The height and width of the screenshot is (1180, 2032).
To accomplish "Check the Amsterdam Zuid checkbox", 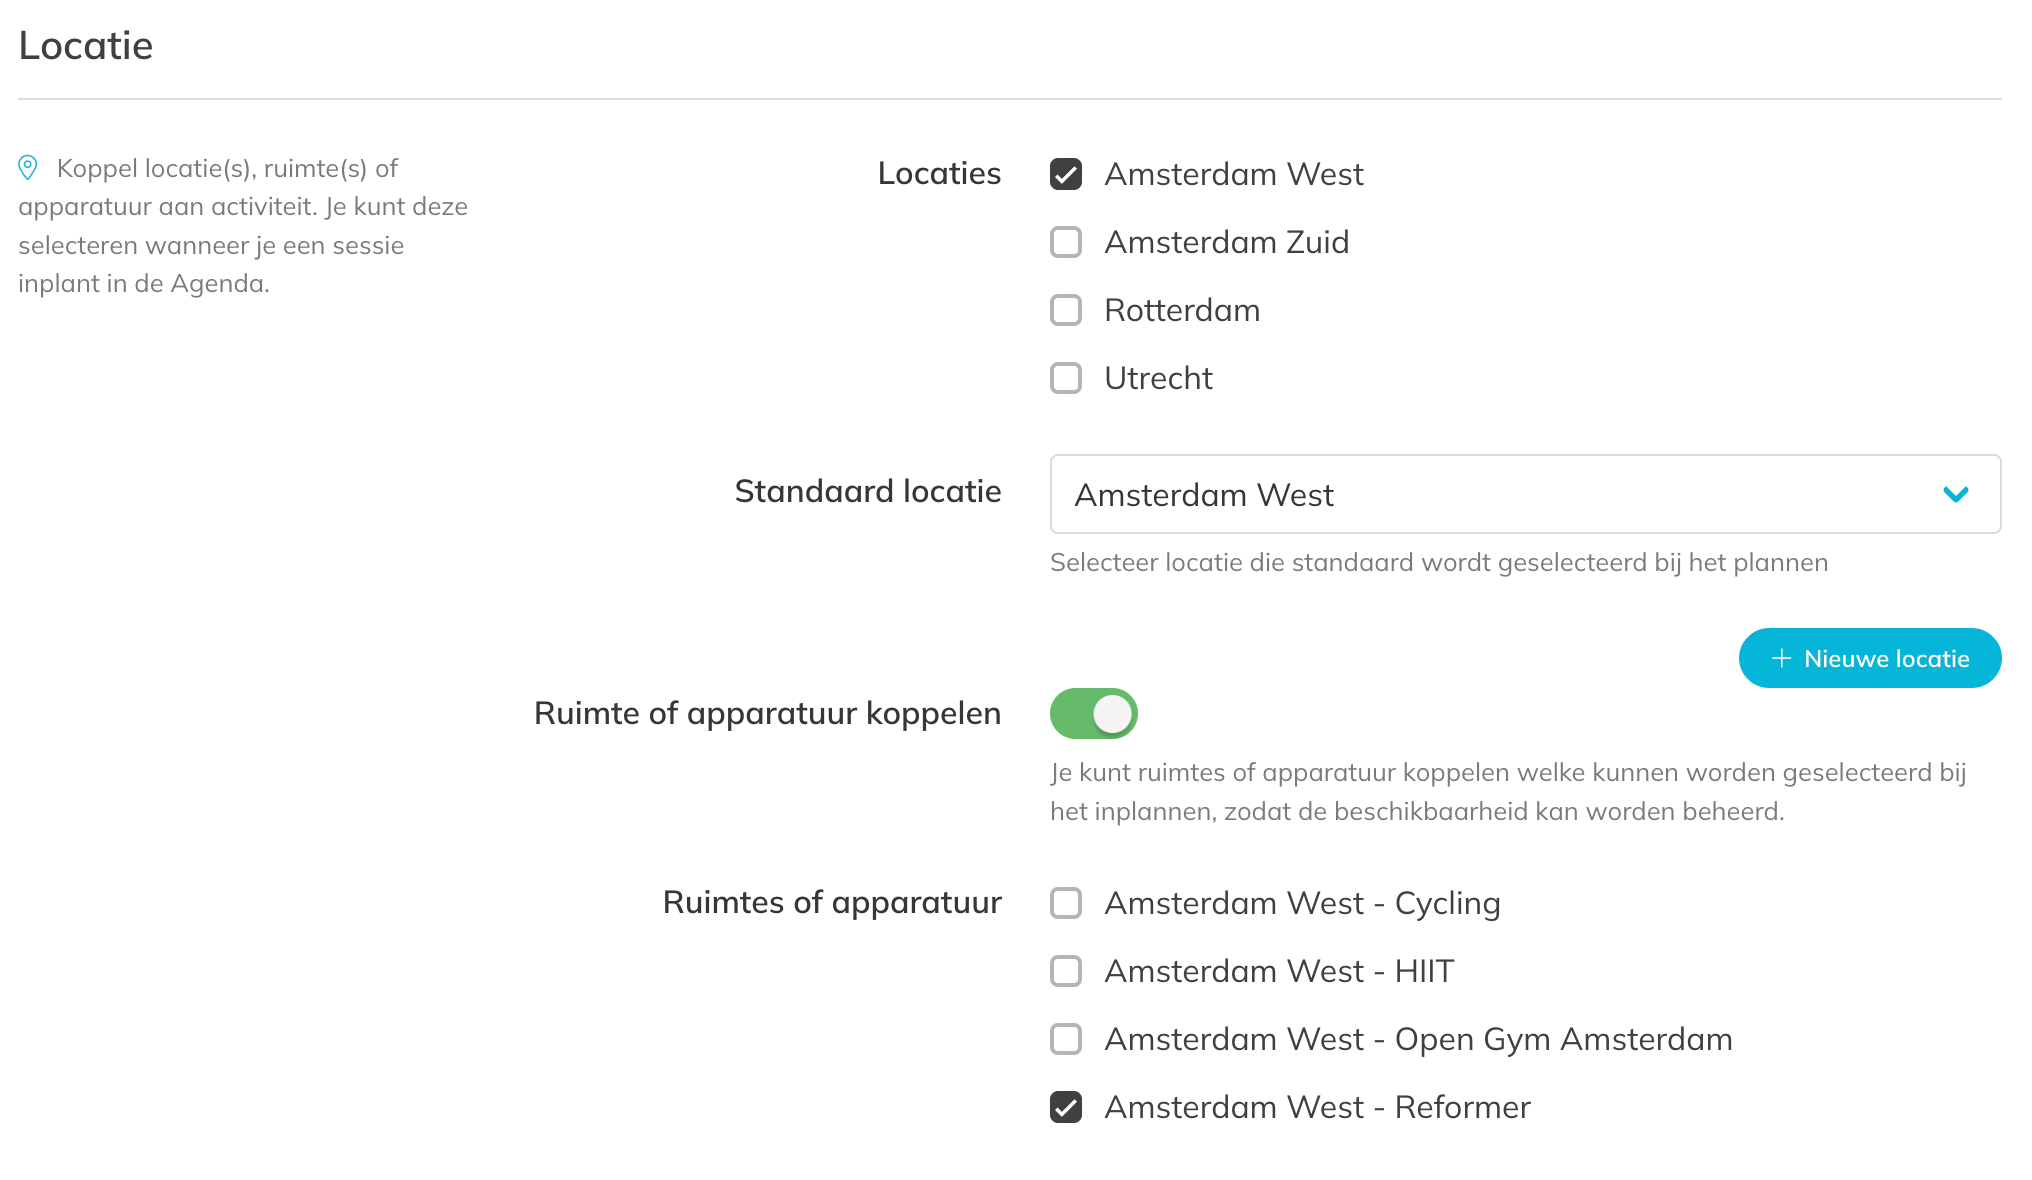I will point(1066,242).
